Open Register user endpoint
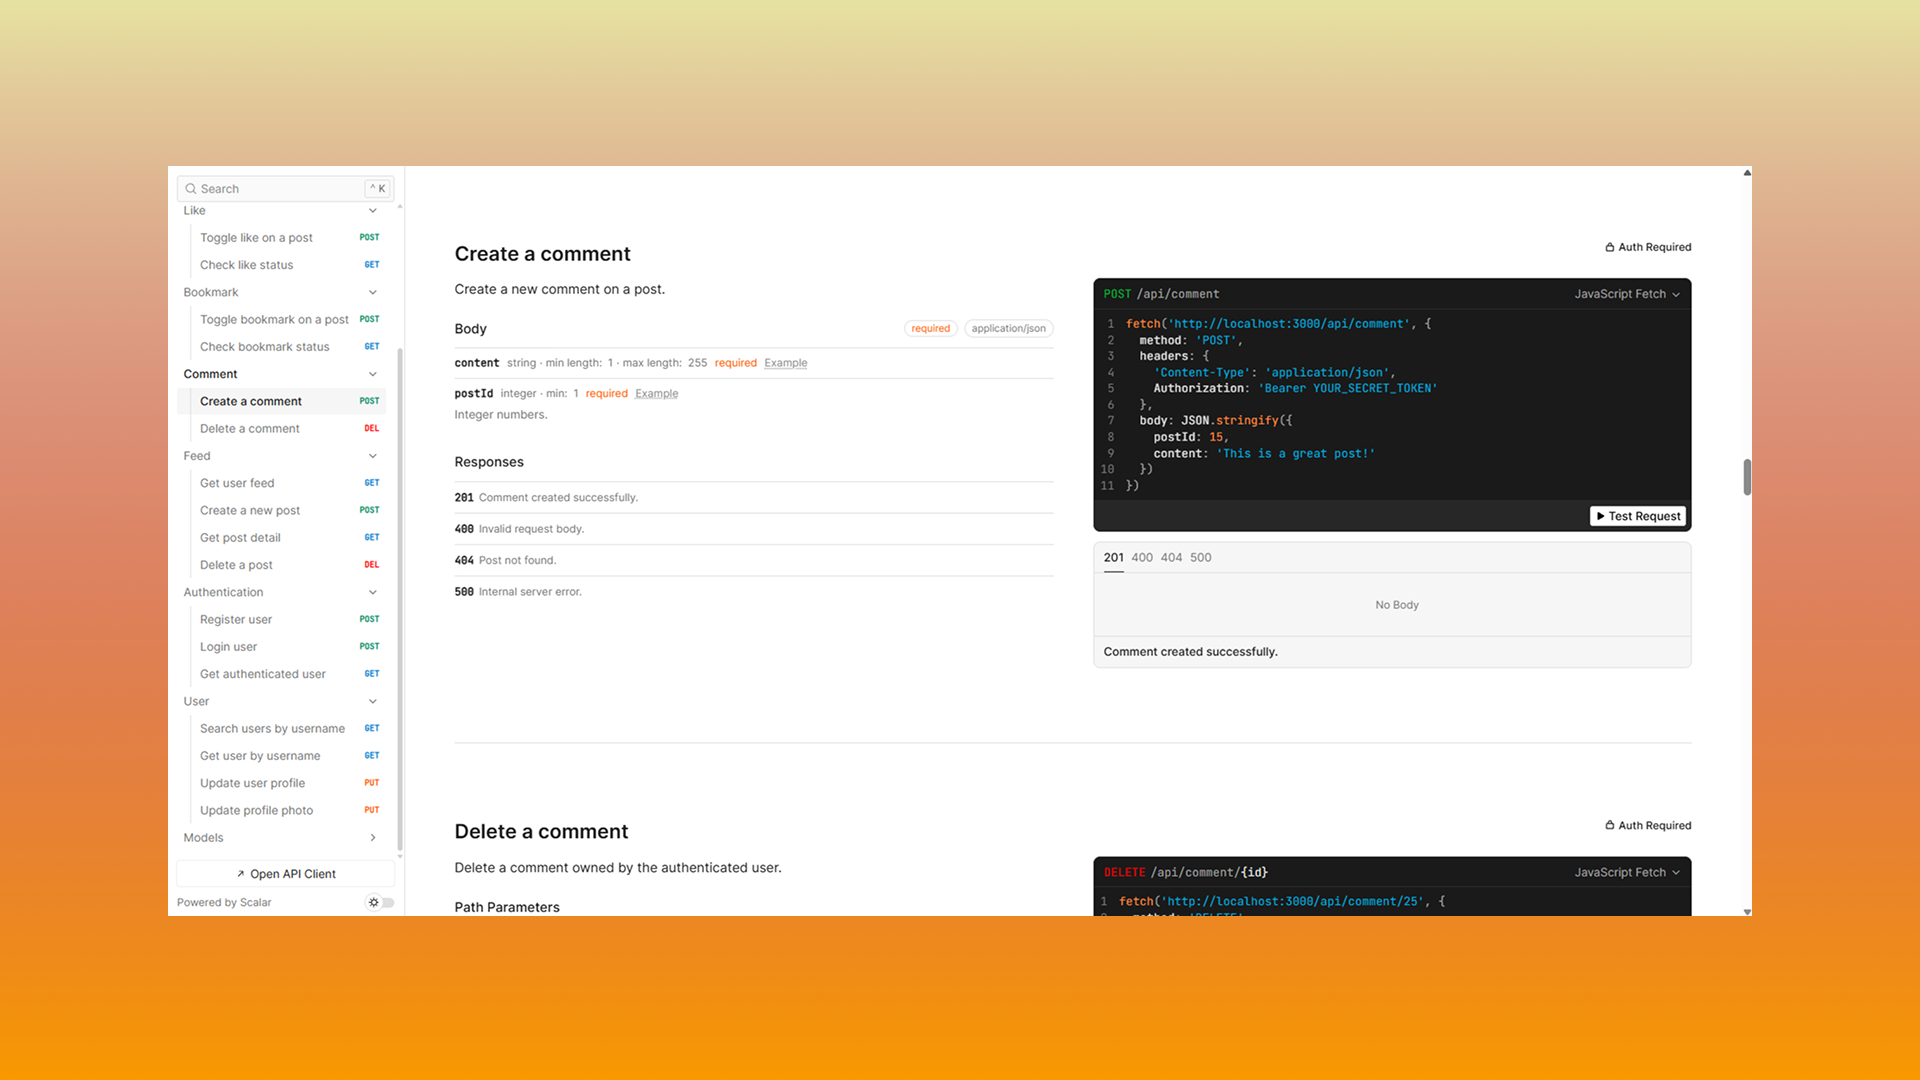The height and width of the screenshot is (1080, 1920). coord(282,620)
